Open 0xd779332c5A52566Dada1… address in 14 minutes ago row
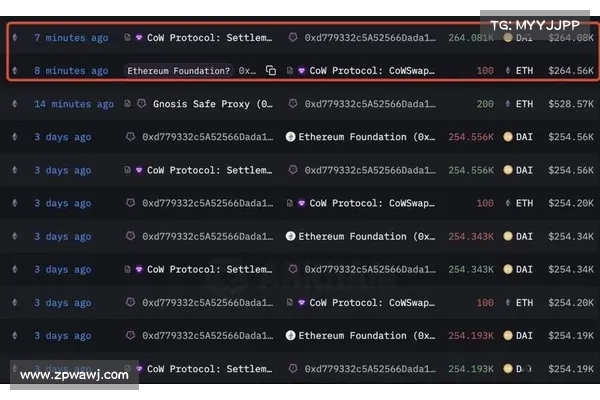The height and width of the screenshot is (400, 600). click(370, 104)
